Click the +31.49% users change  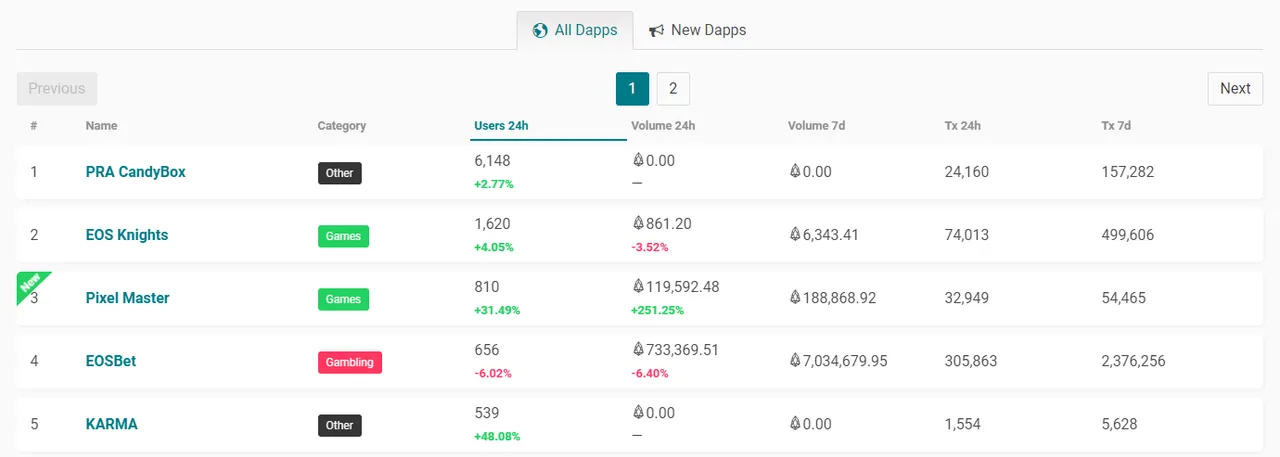(497, 310)
